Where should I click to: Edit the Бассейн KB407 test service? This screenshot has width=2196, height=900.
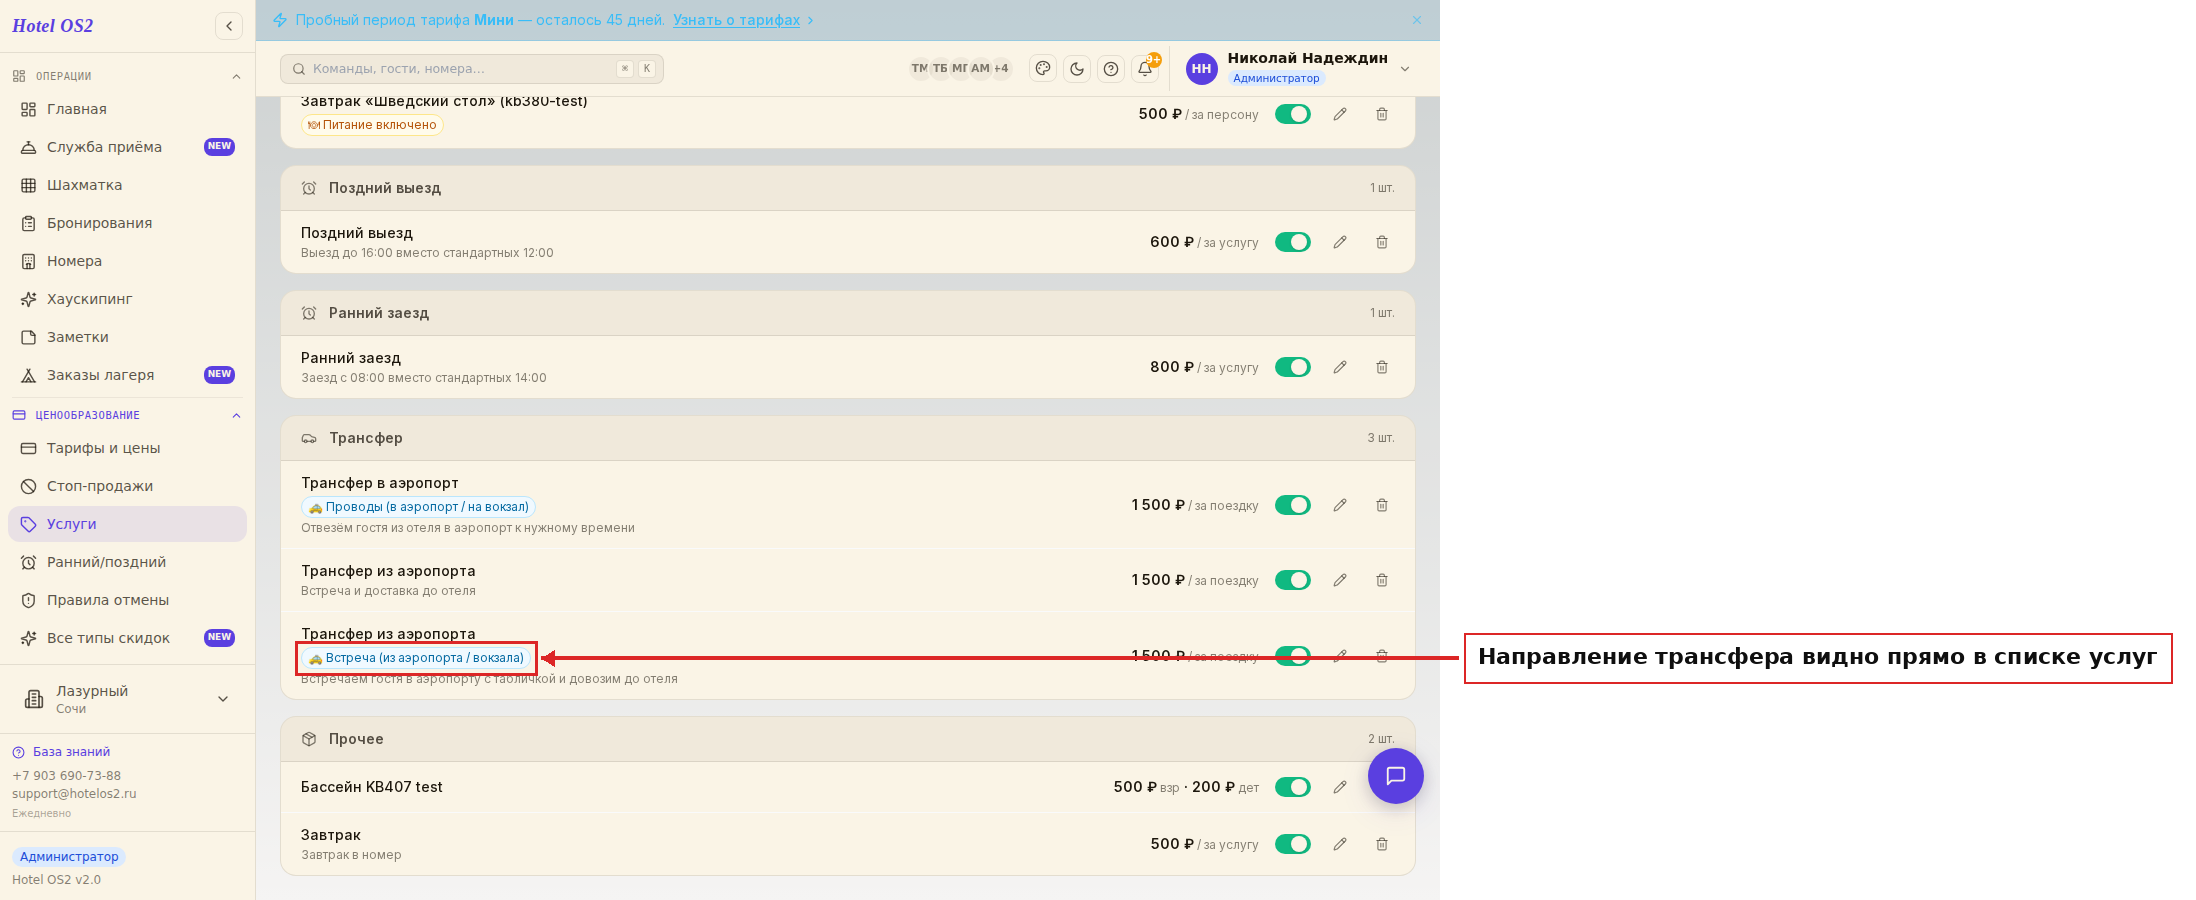click(x=1340, y=787)
